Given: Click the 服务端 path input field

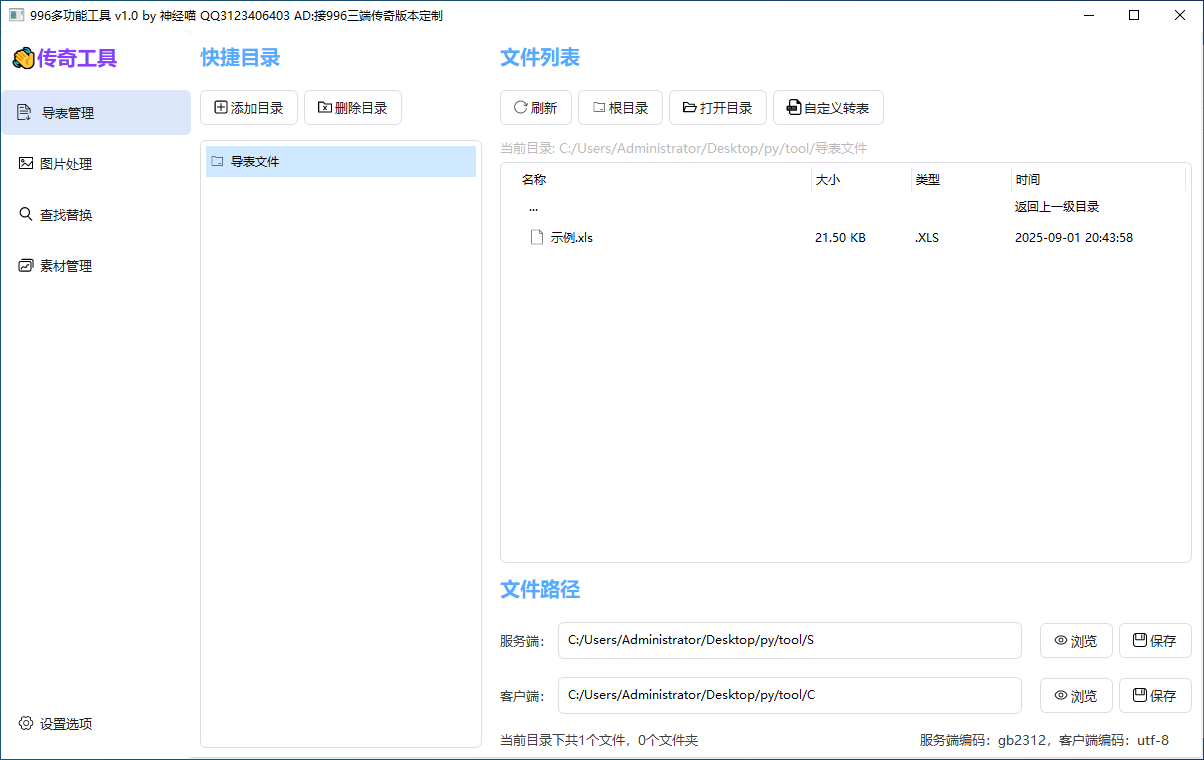Looking at the screenshot, I should point(790,640).
